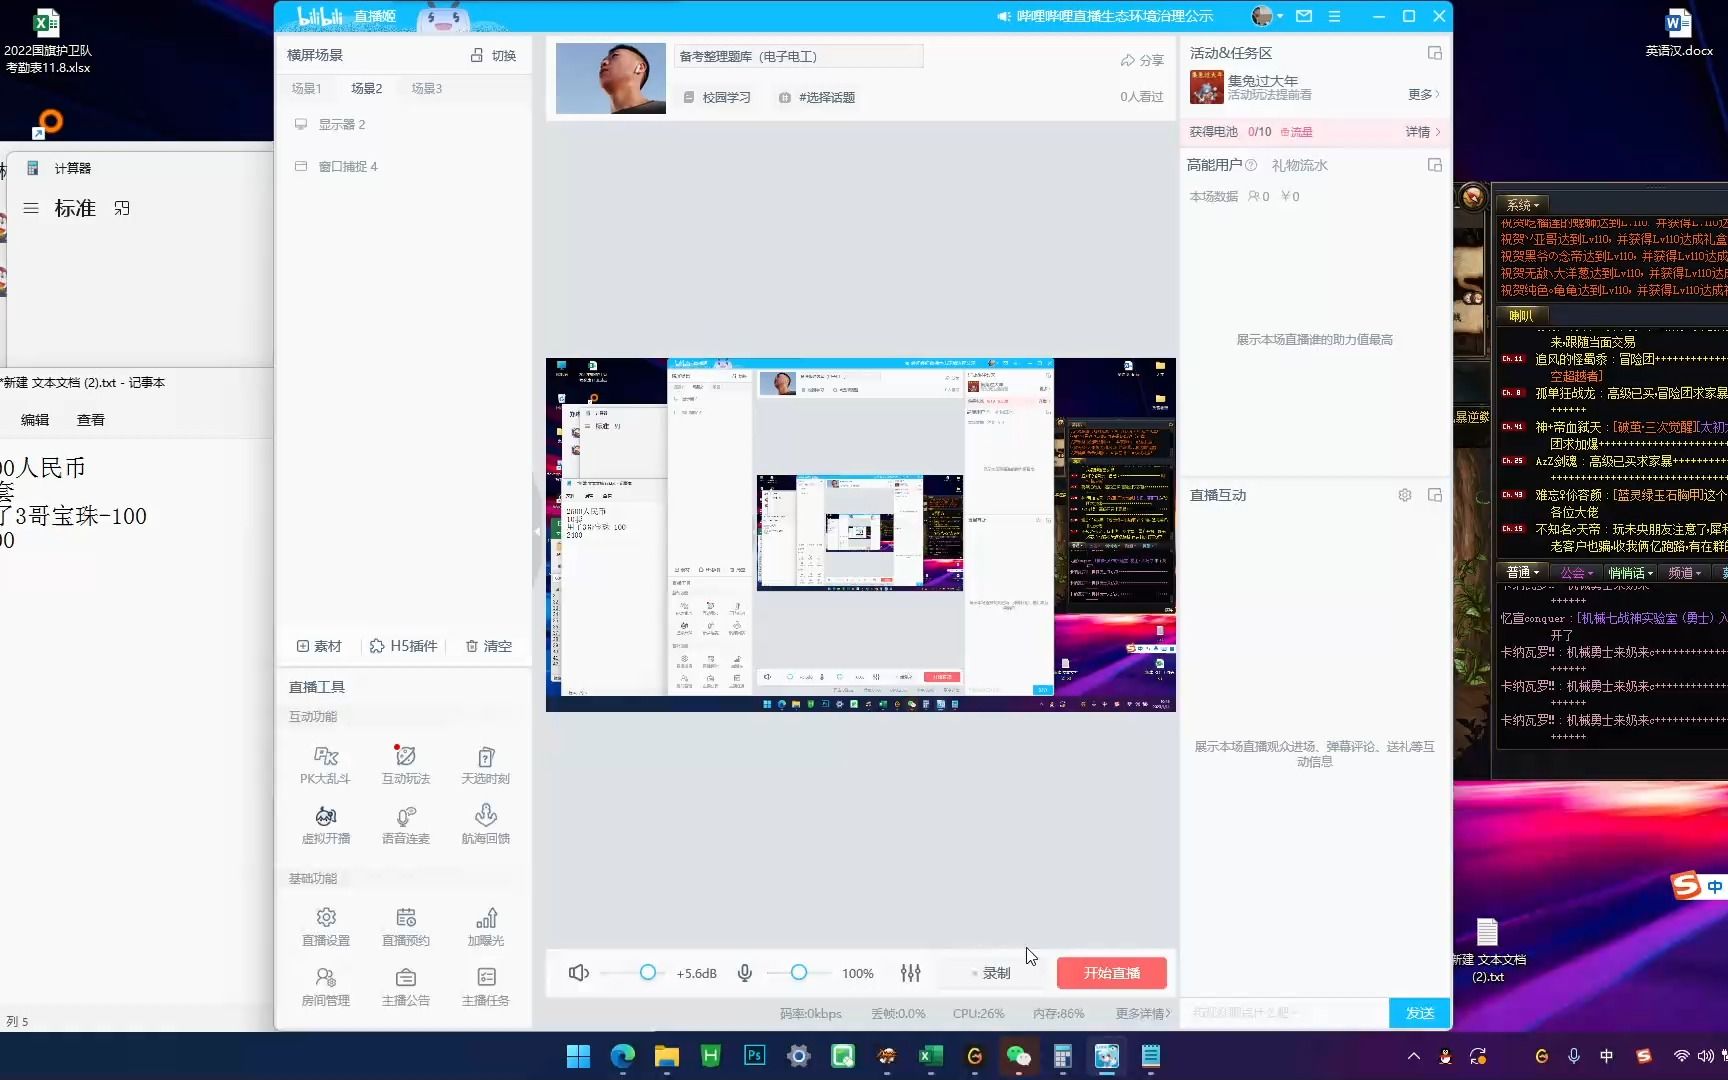Viewport: 1728px width, 1080px height.
Task: Open the 加曝光 tool
Action: (x=486, y=927)
